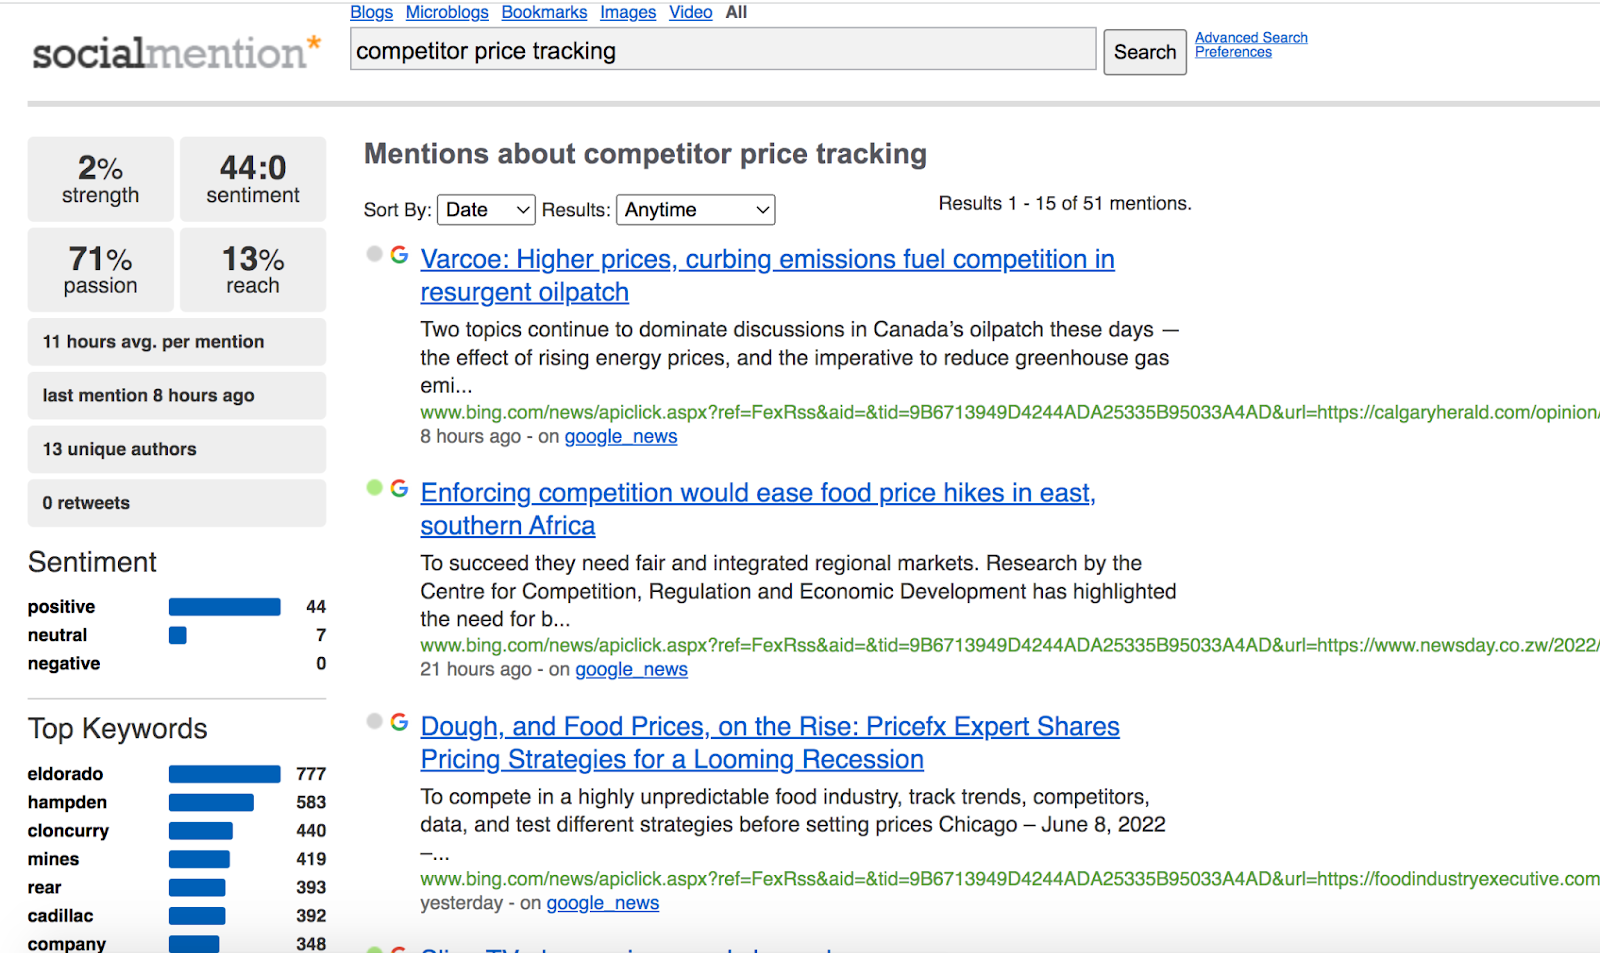
Task: Click the eldorado keyword bar
Action: coord(224,774)
